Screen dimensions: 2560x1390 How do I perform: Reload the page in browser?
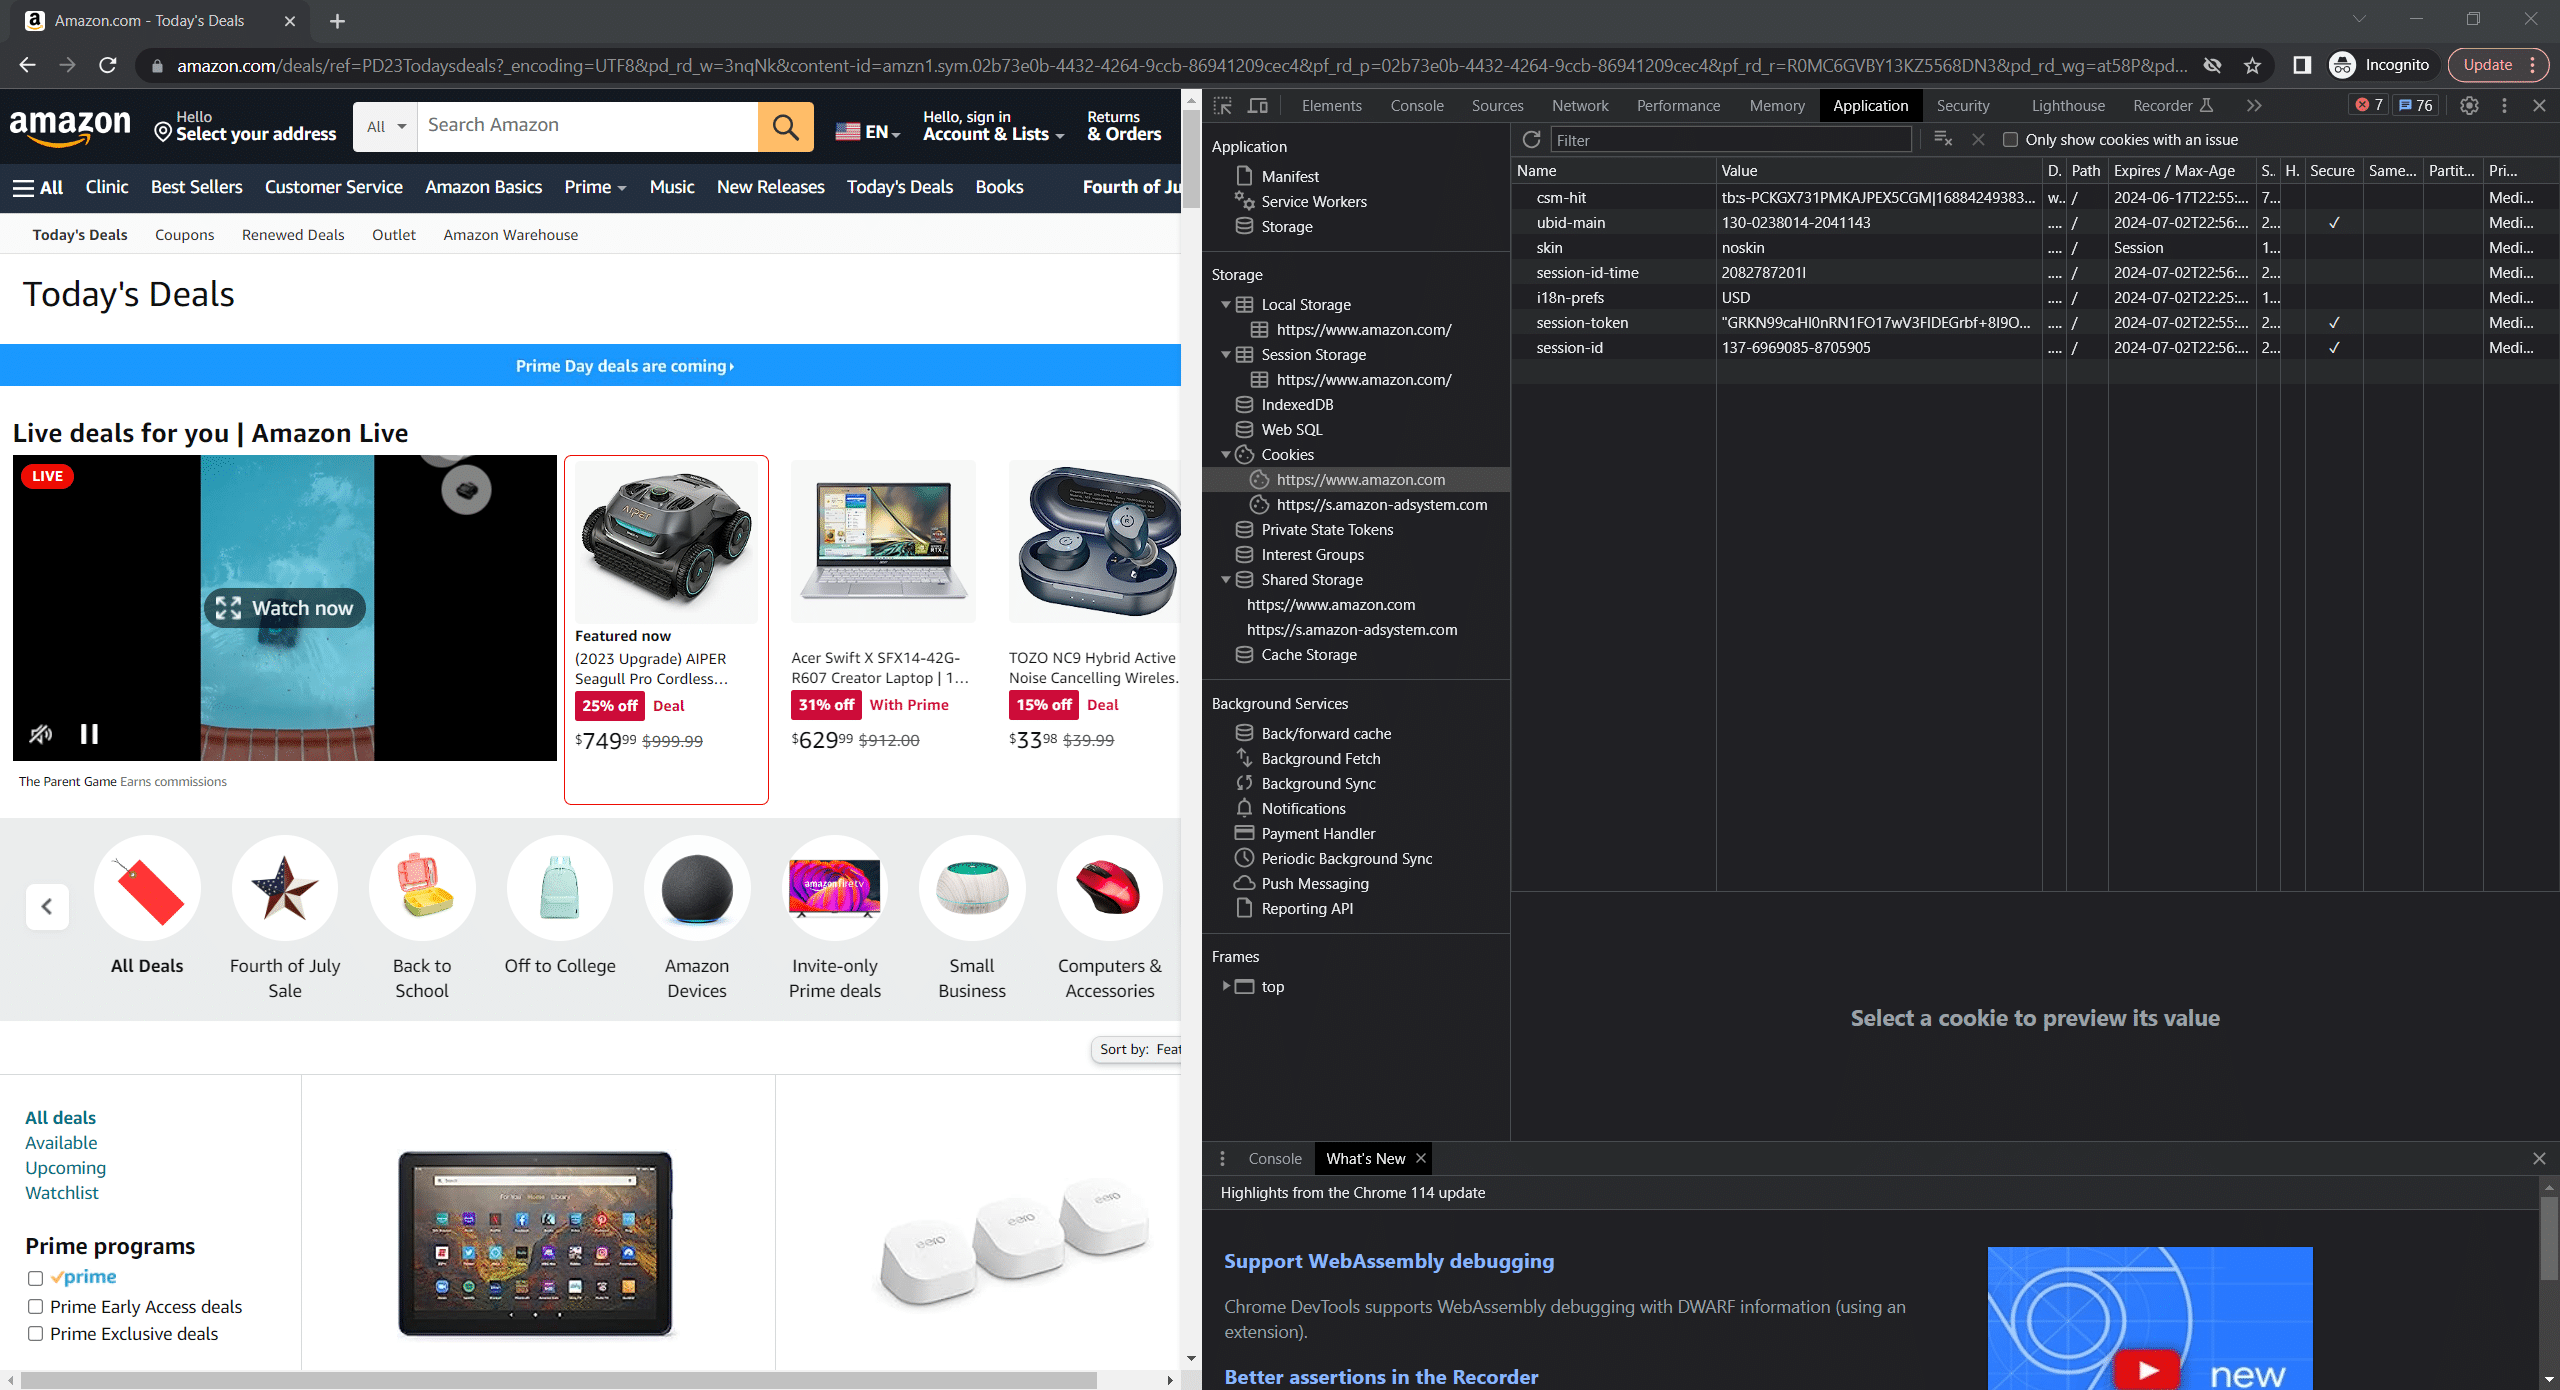pos(108,65)
